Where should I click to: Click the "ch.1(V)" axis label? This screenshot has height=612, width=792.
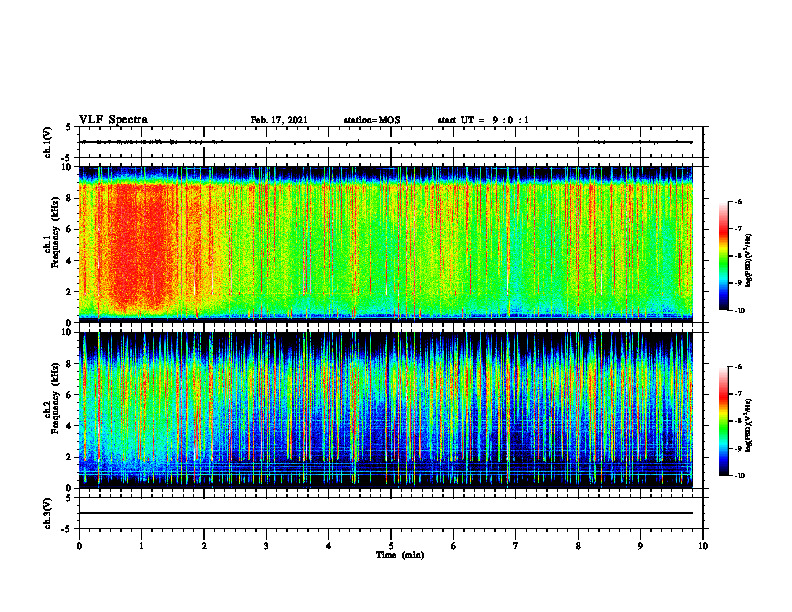[x=48, y=142]
